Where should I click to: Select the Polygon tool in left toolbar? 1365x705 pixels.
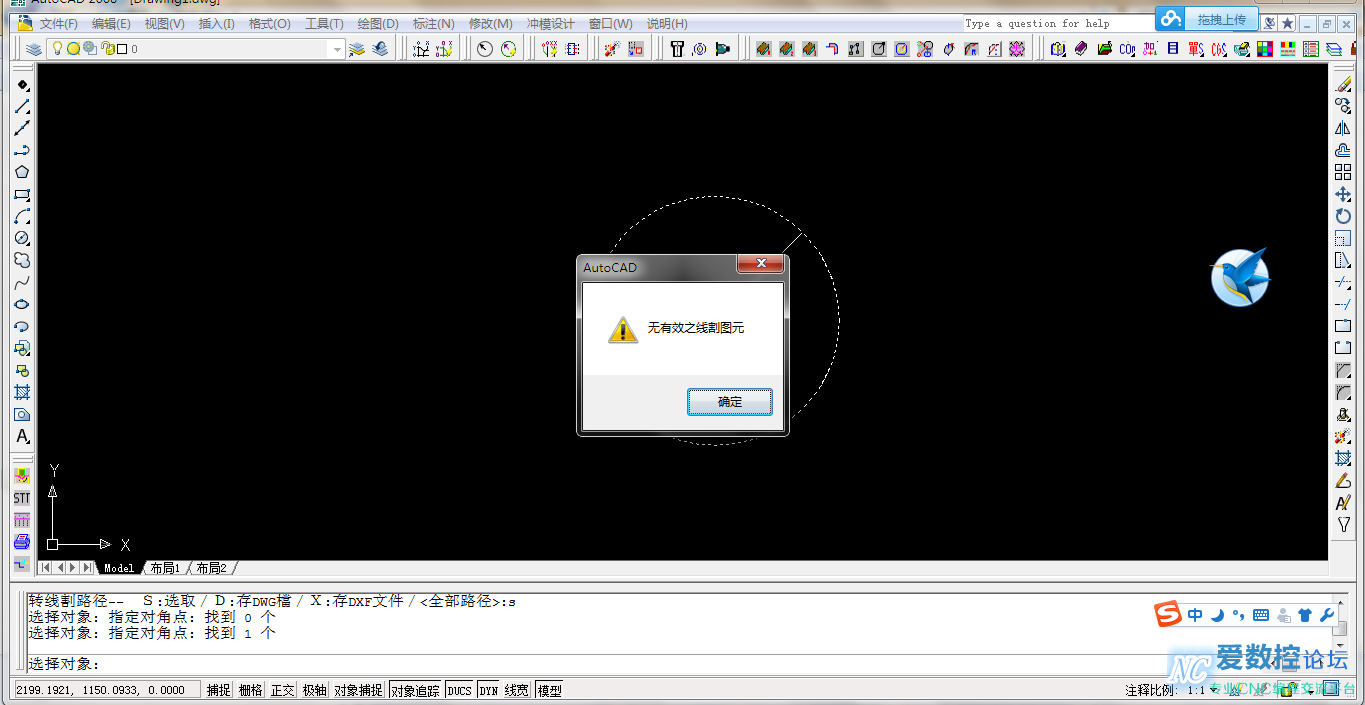click(22, 172)
